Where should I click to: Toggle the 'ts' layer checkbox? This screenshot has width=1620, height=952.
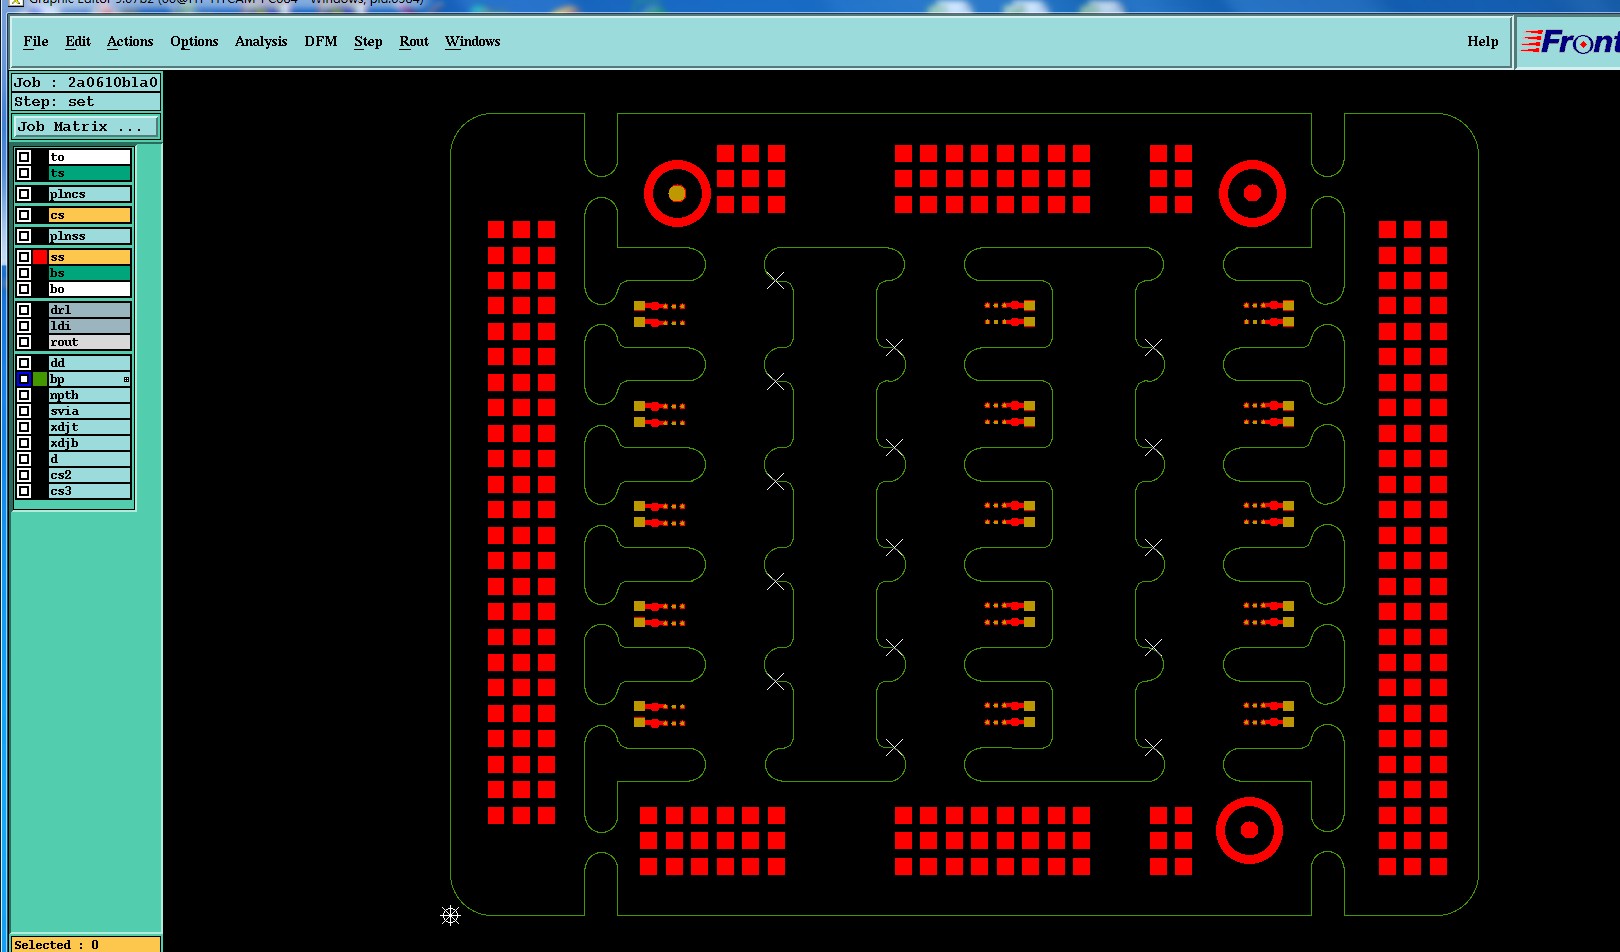click(24, 173)
